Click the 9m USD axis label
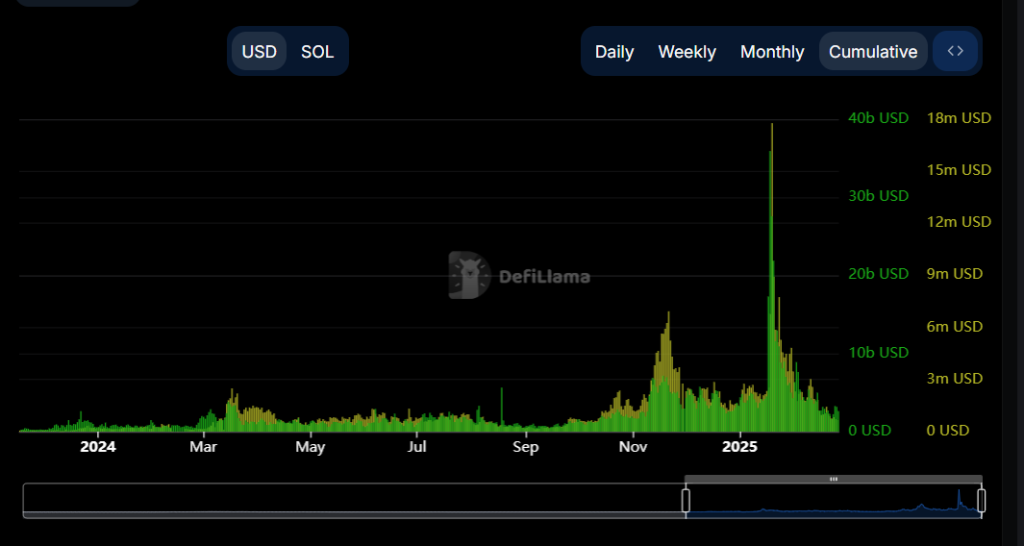Screen dimensions: 1024x546 click(954, 274)
